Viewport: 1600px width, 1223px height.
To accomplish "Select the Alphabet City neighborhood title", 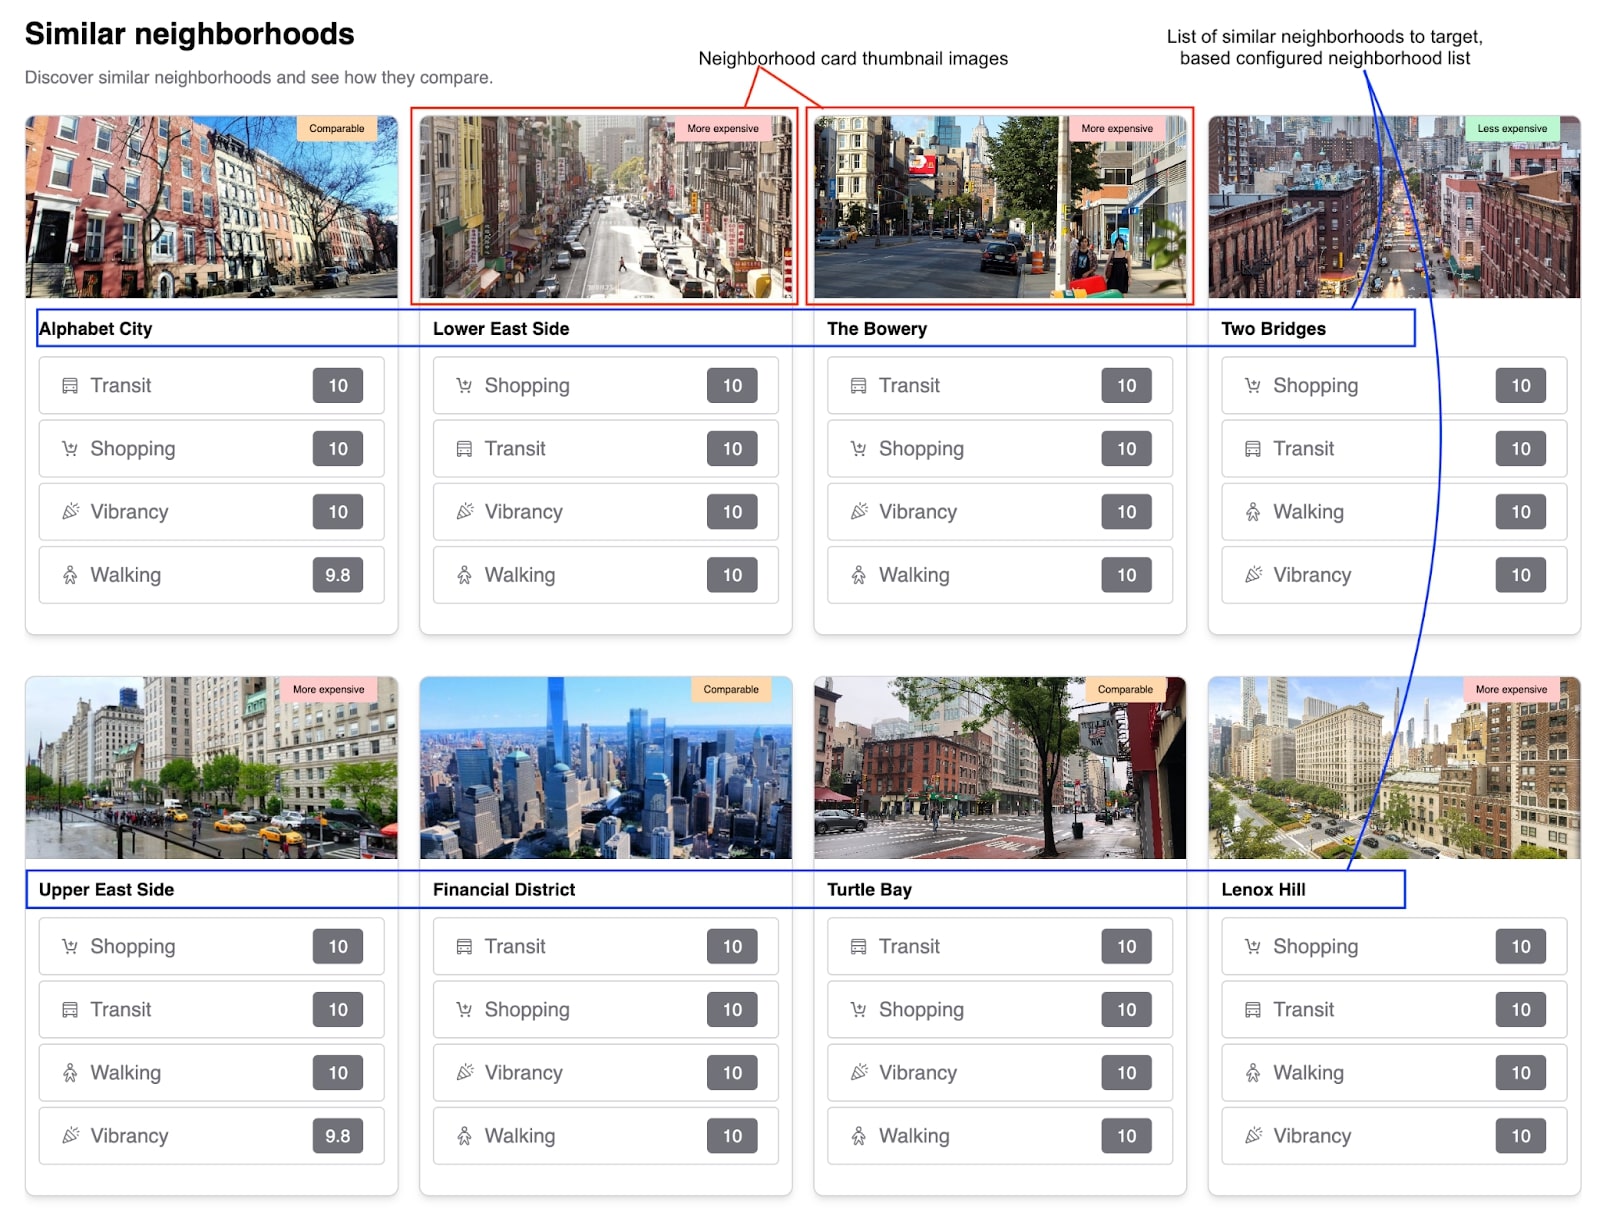I will coord(96,329).
